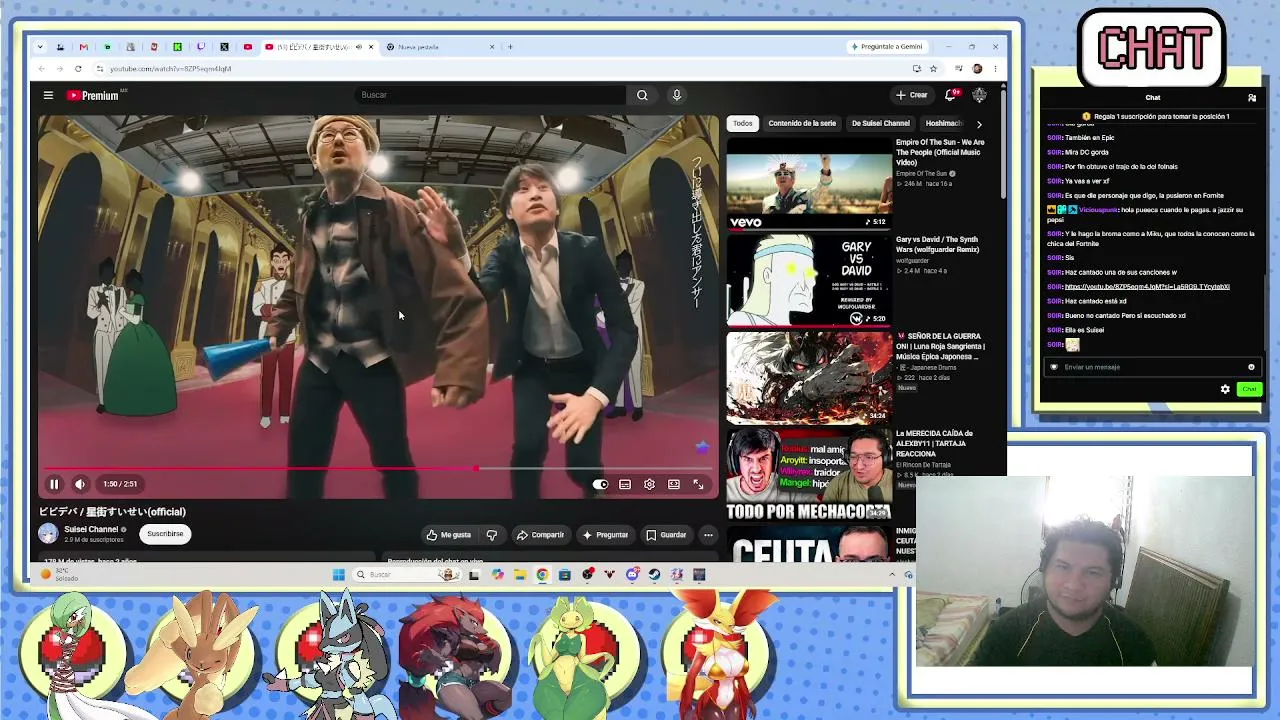Select the Todos filter chip
1280x720 pixels.
[x=742, y=123]
